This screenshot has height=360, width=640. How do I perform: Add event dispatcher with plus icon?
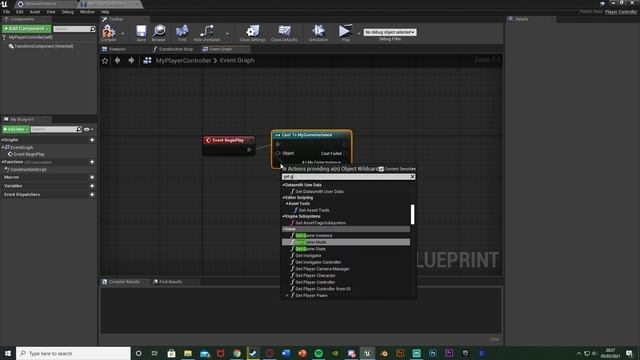(x=92, y=195)
